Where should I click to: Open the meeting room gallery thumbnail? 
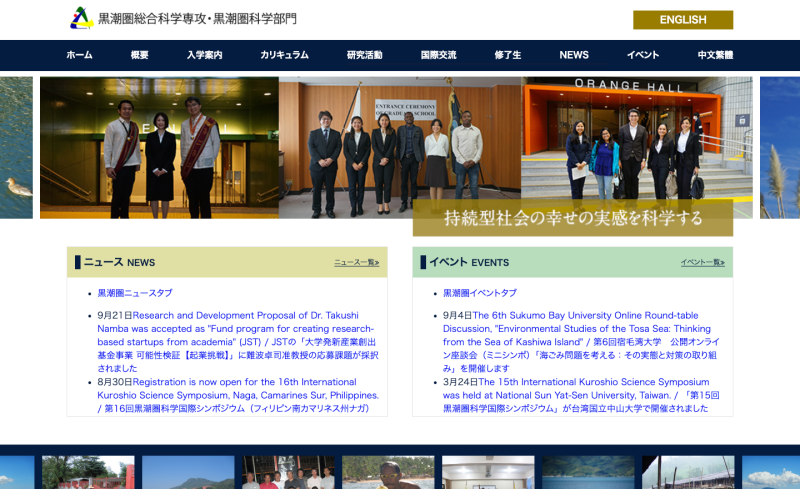pos(488,473)
